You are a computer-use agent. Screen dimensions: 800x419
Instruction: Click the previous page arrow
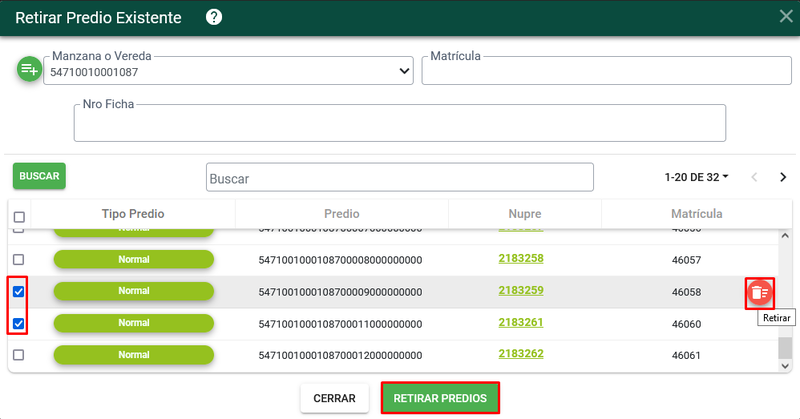click(x=754, y=177)
